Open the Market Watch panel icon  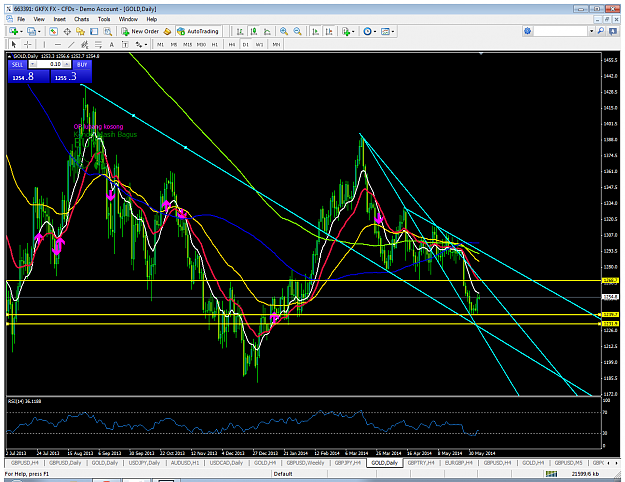(53, 31)
